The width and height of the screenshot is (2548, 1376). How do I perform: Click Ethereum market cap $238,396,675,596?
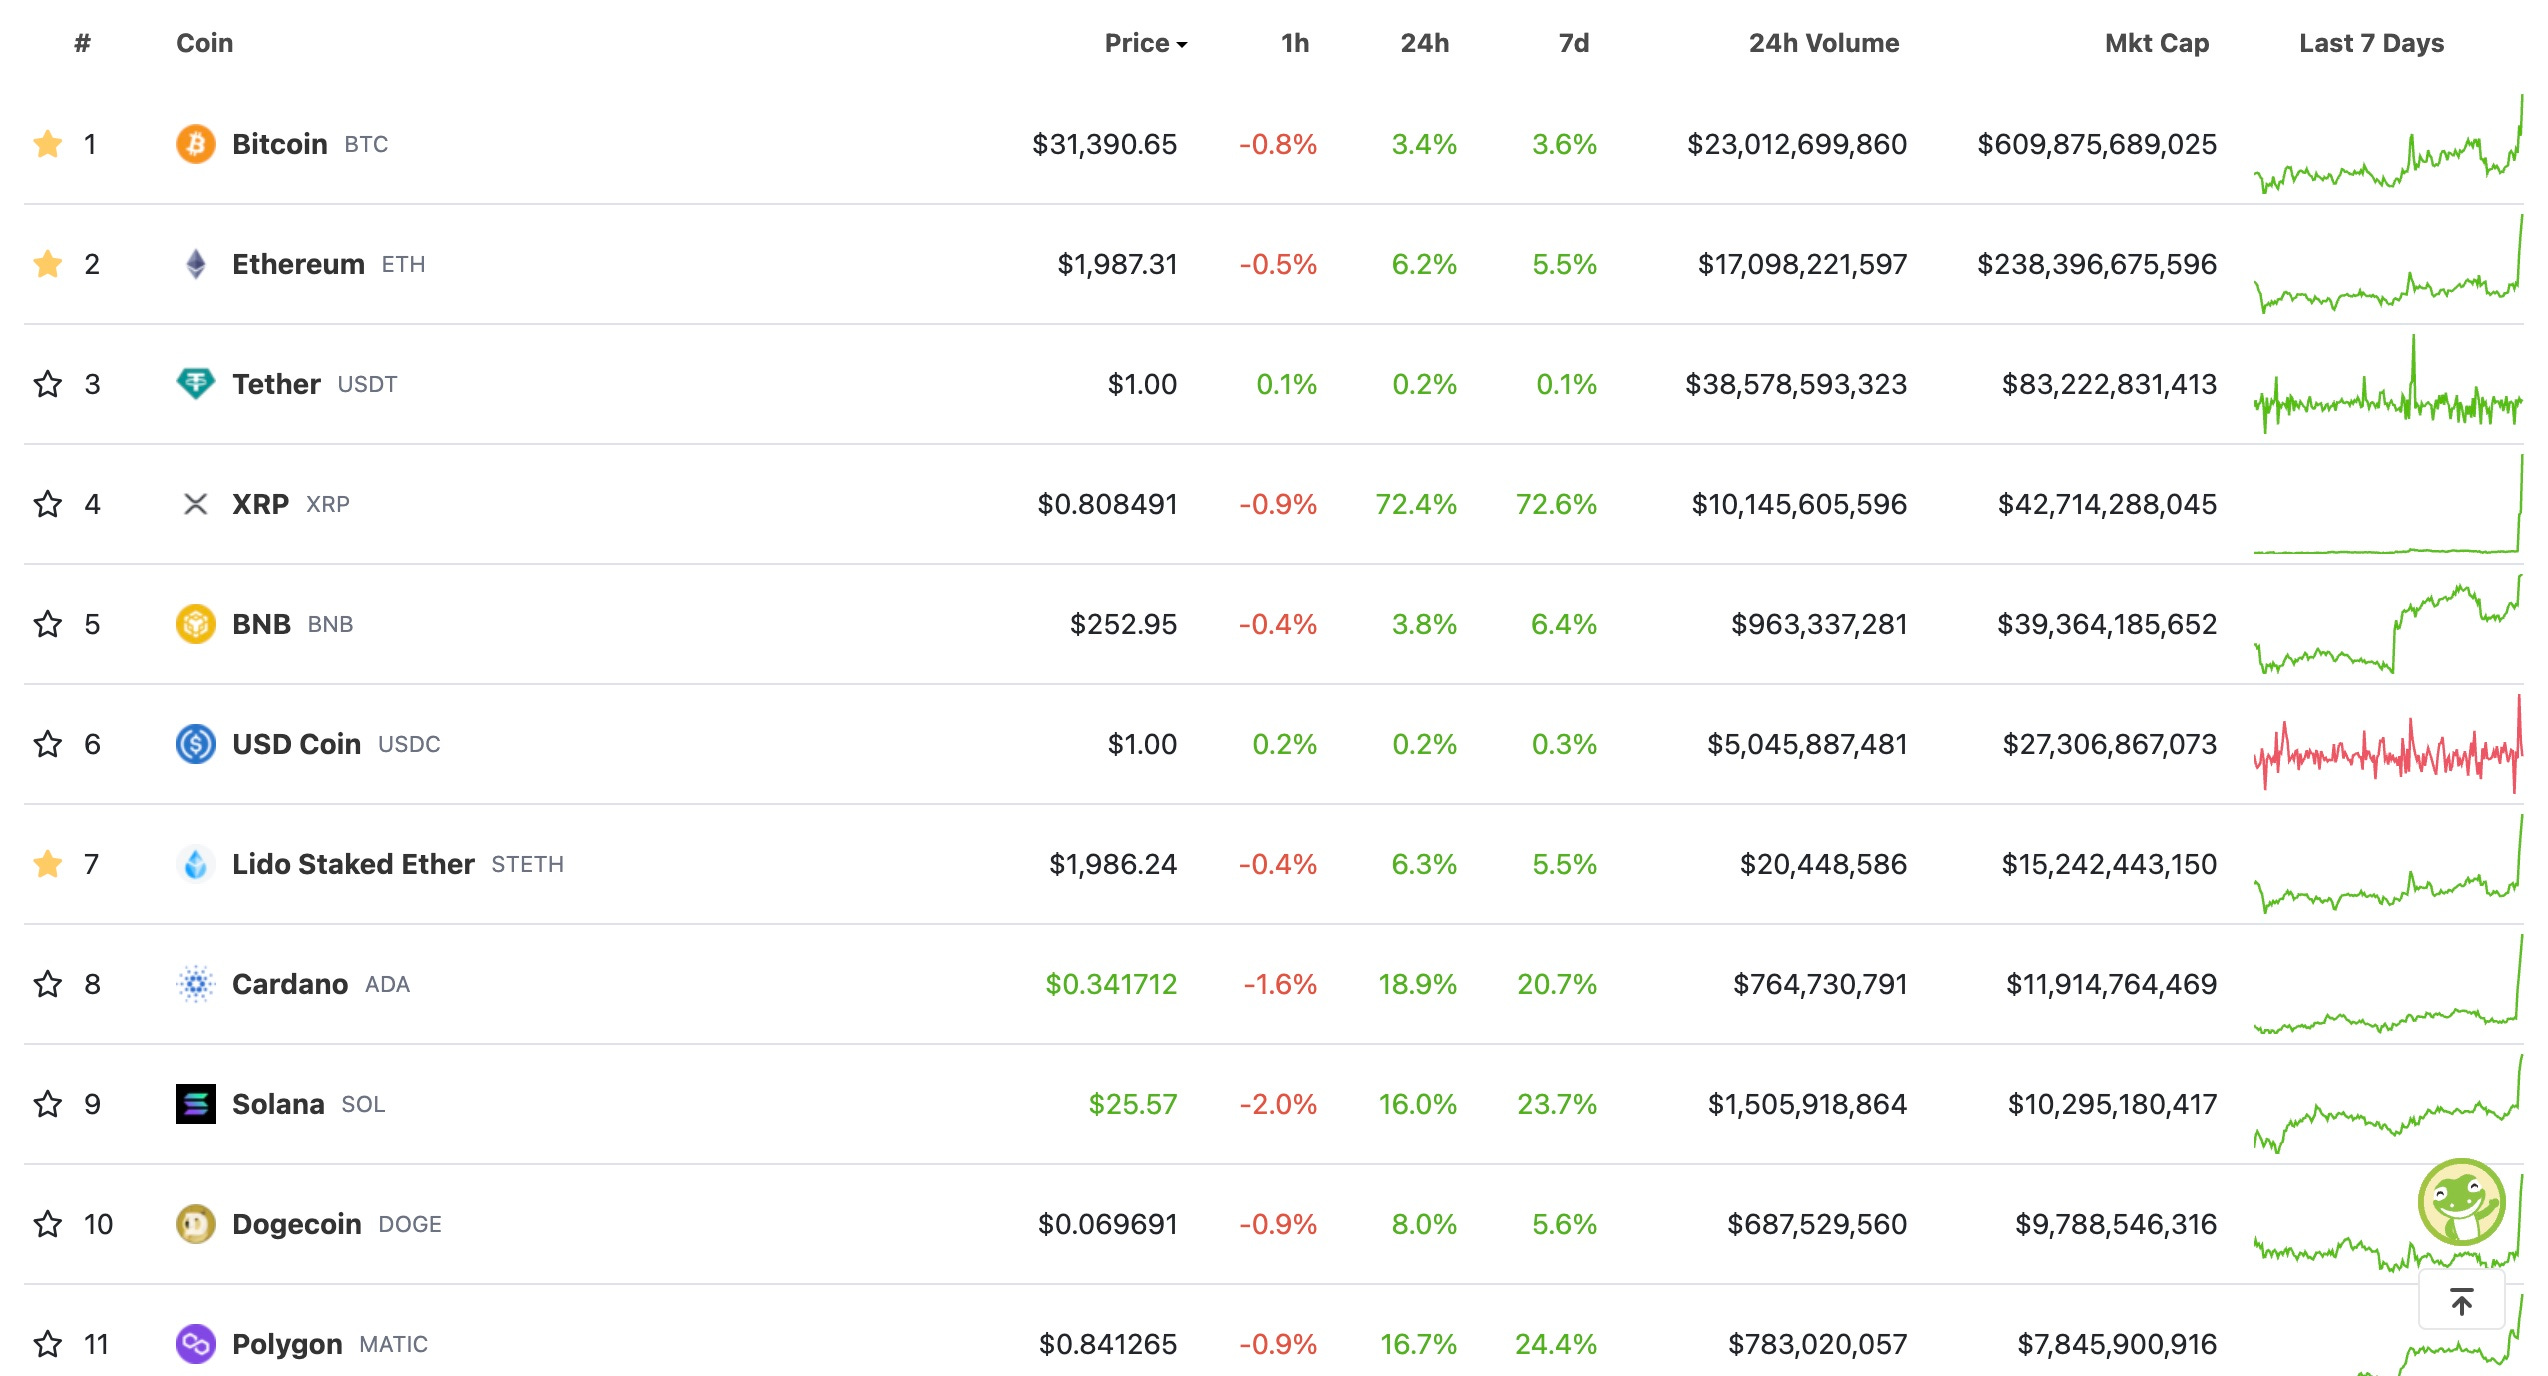click(2097, 264)
